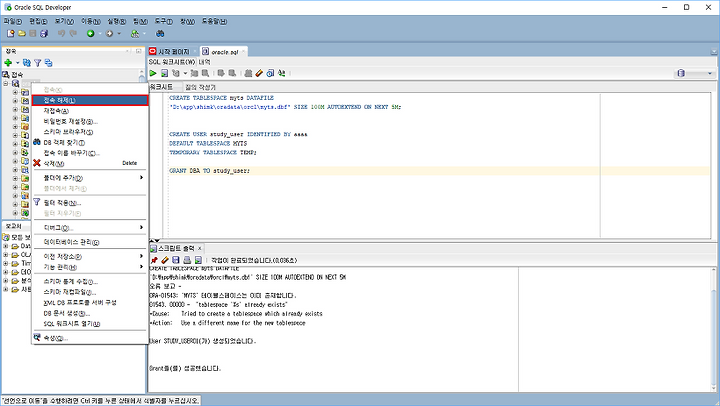Open the dropdown arrow beside New Connection plus

click(17, 63)
